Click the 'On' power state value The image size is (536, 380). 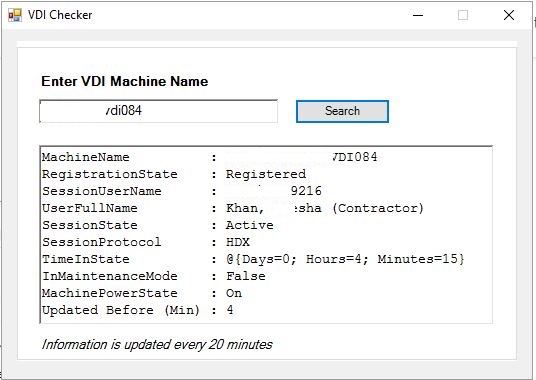coord(234,293)
